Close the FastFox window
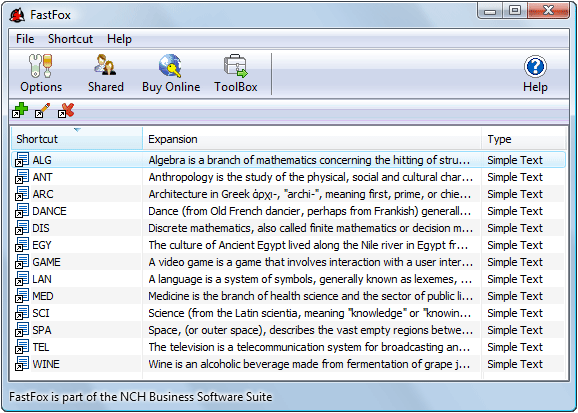578x413 pixels. click(549, 10)
